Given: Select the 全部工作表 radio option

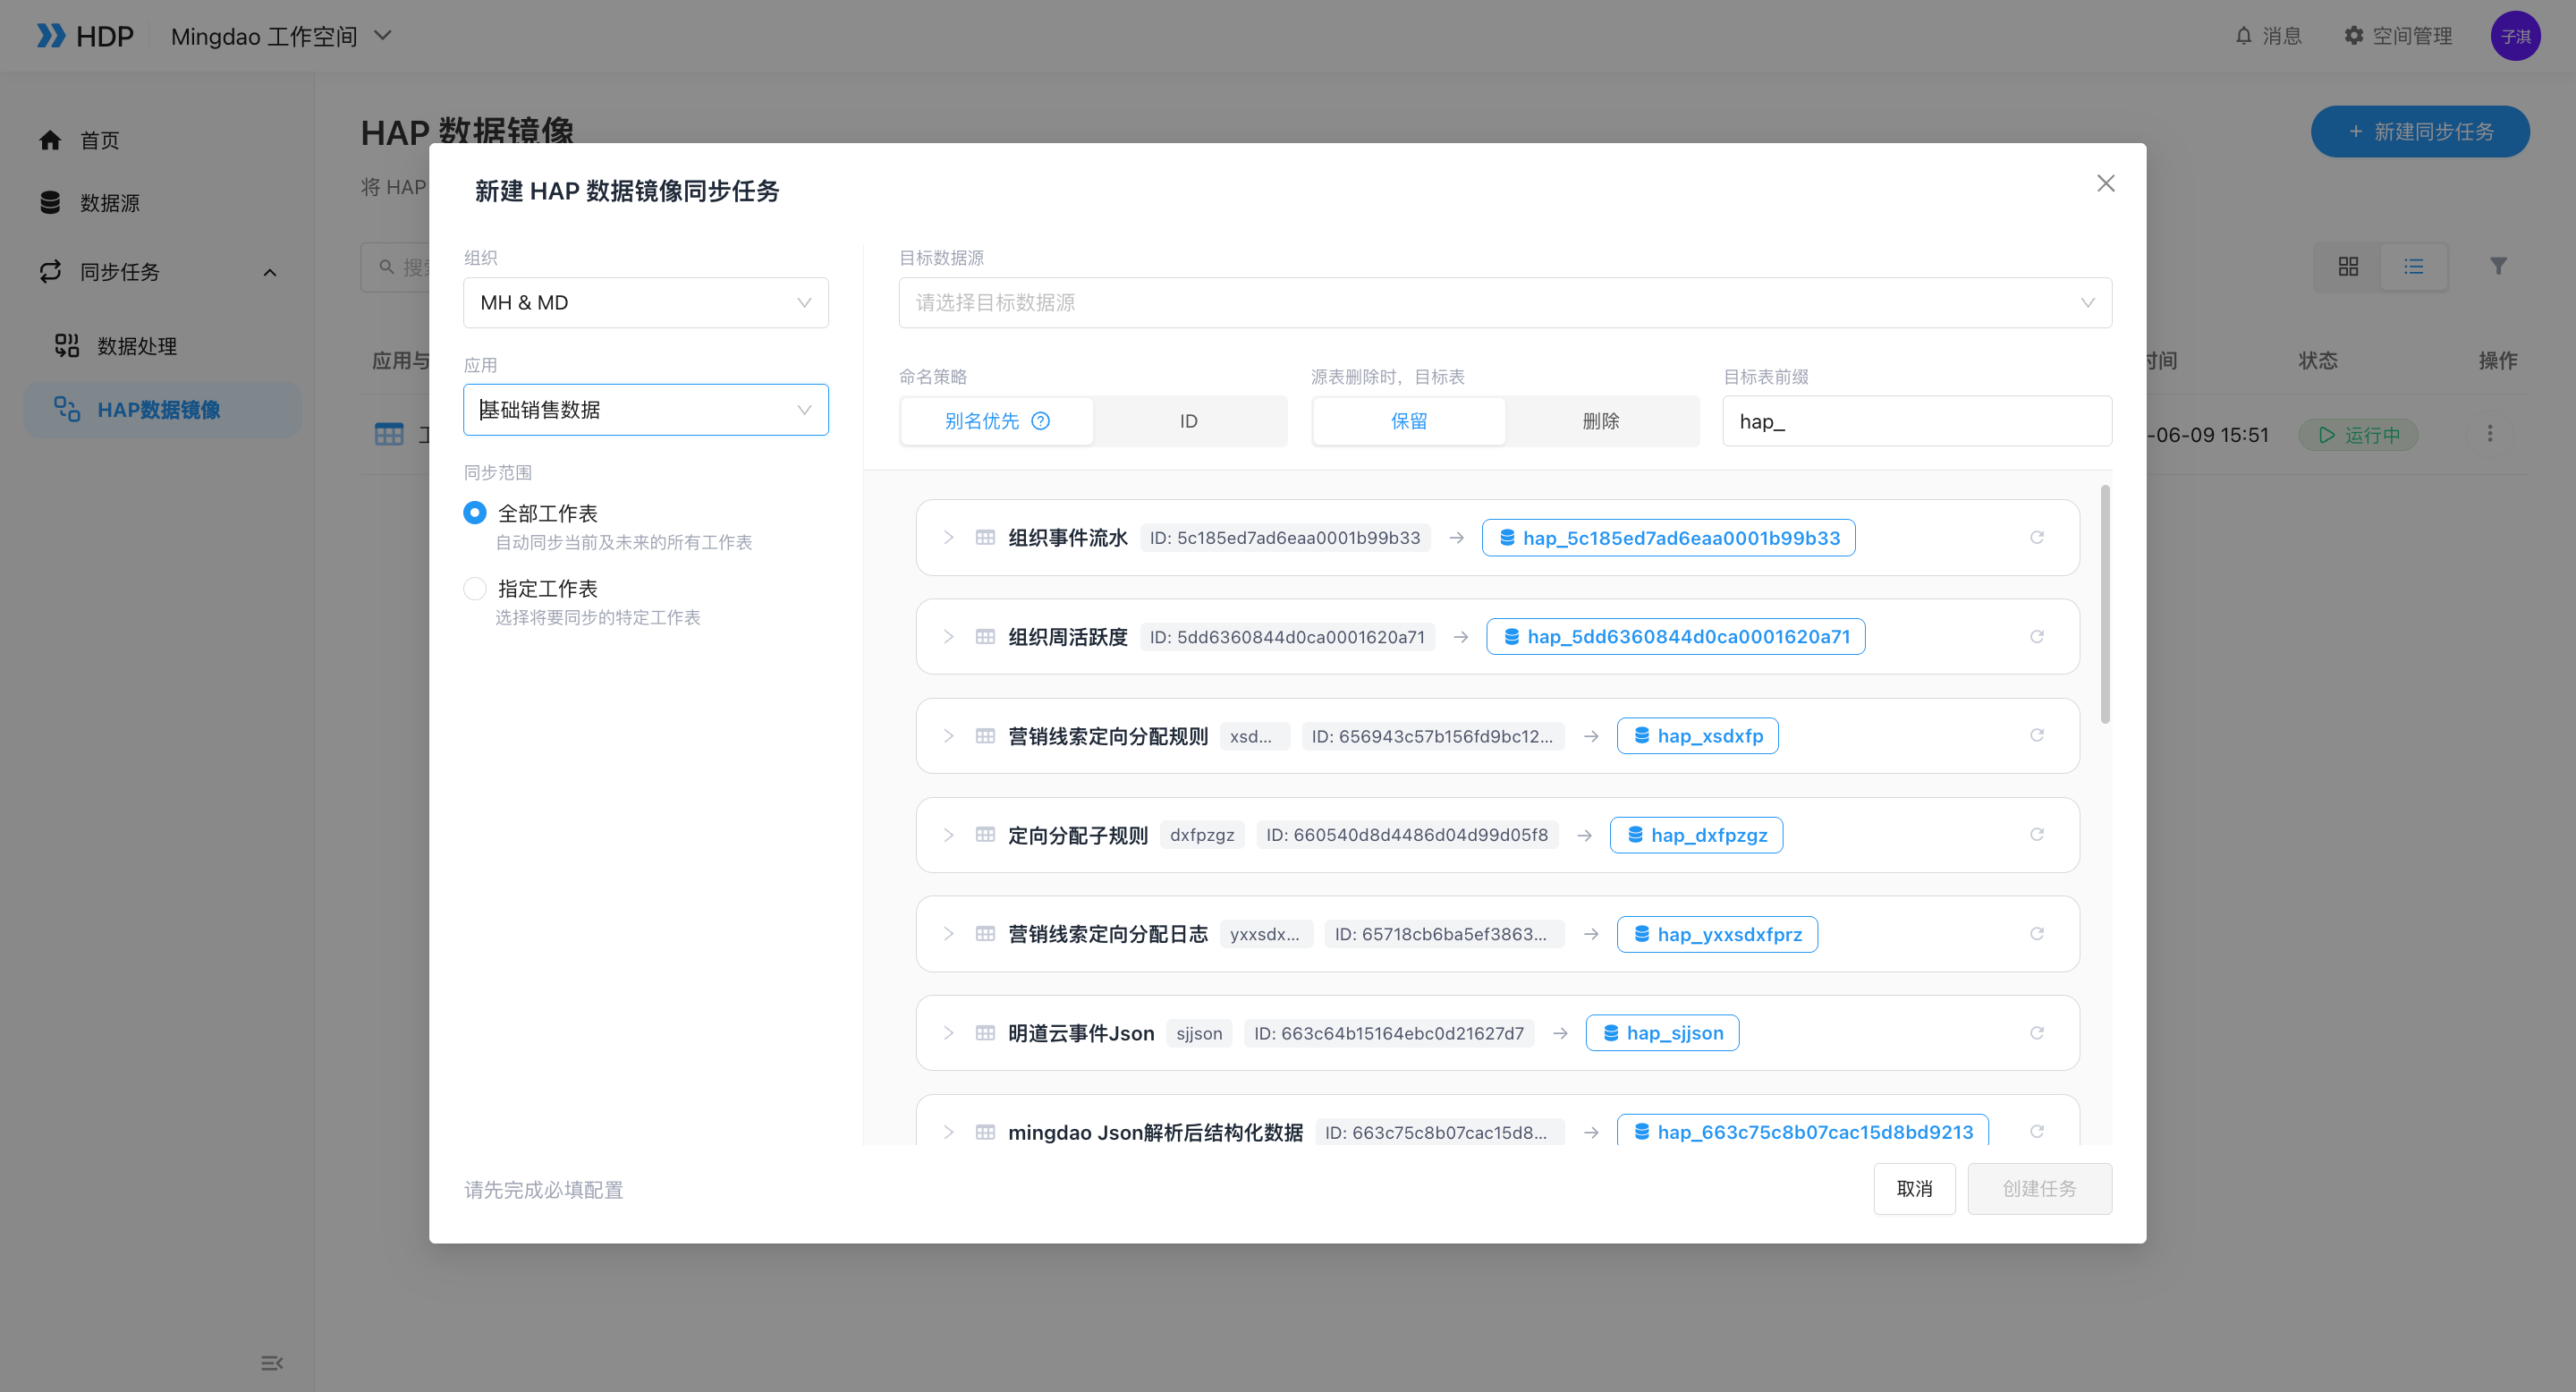Looking at the screenshot, I should [475, 513].
